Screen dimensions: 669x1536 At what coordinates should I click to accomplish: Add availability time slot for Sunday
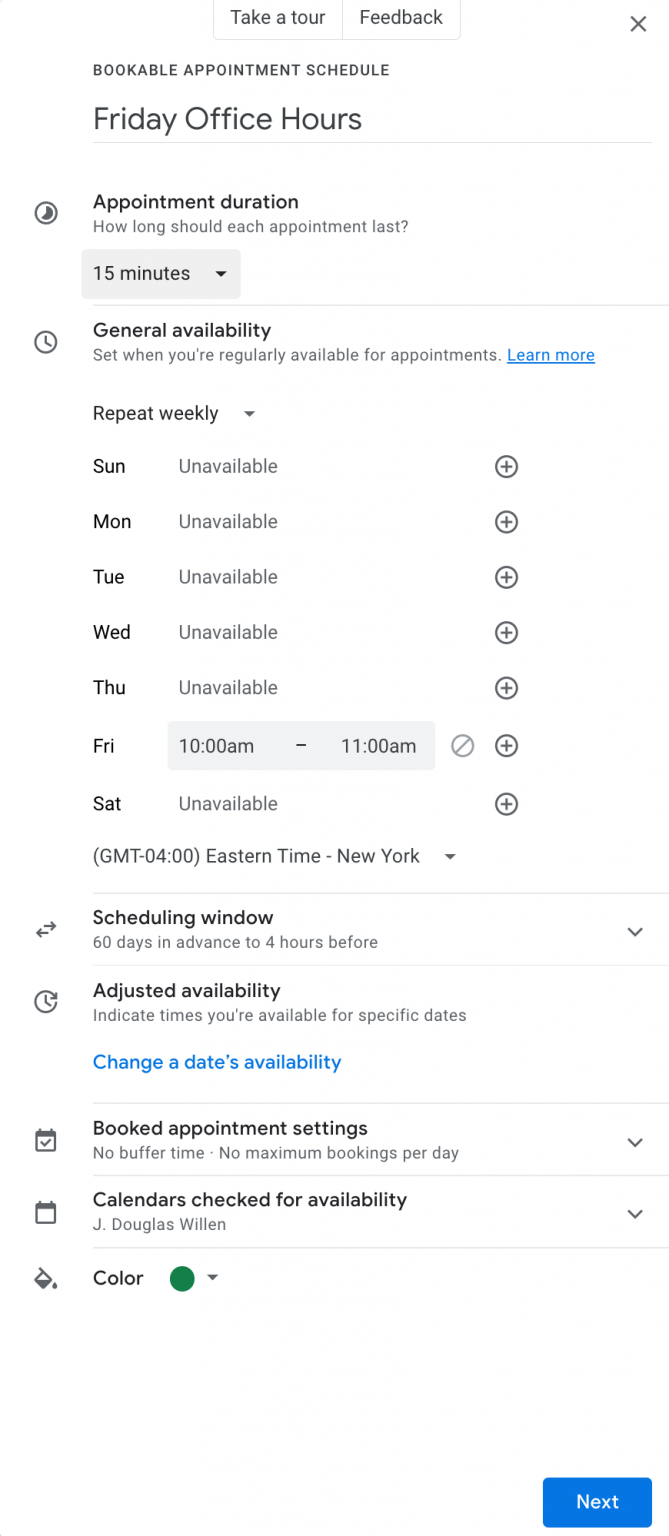506,466
